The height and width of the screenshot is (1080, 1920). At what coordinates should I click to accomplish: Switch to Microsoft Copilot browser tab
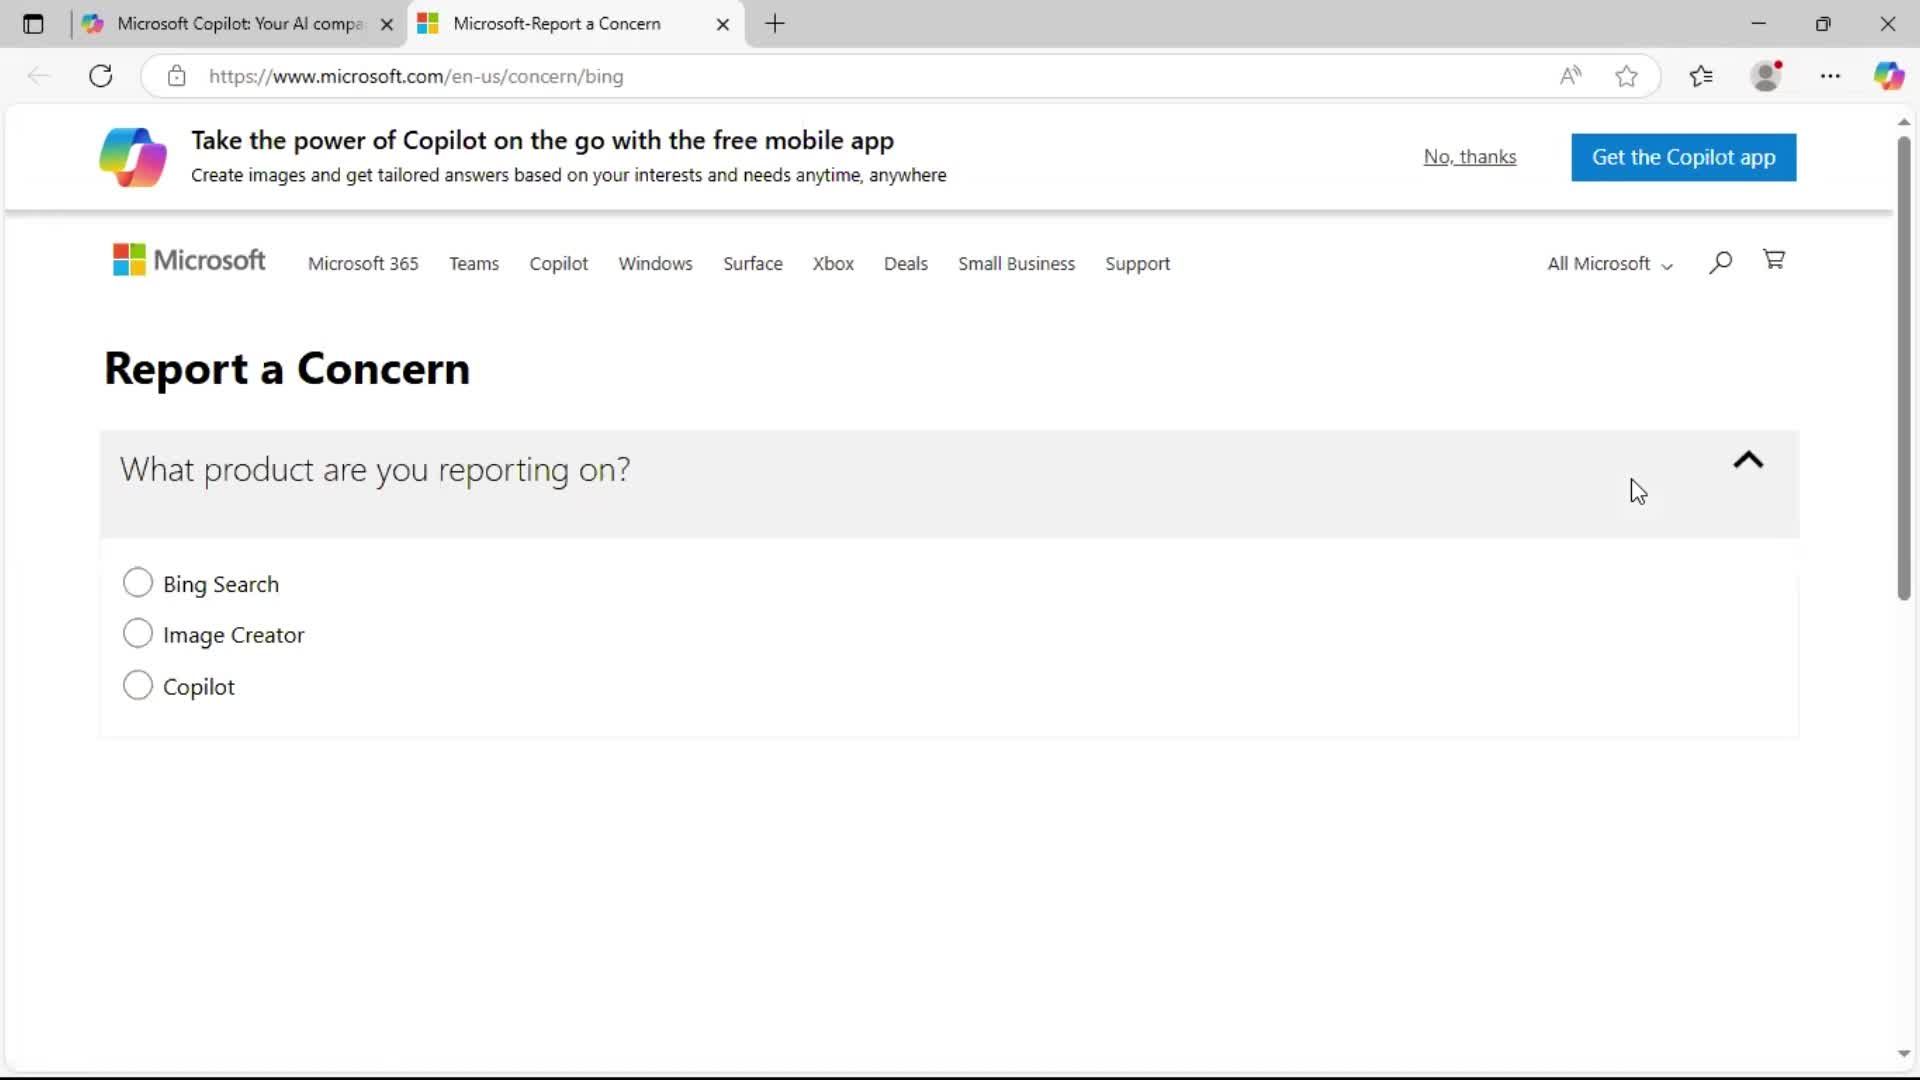(240, 24)
